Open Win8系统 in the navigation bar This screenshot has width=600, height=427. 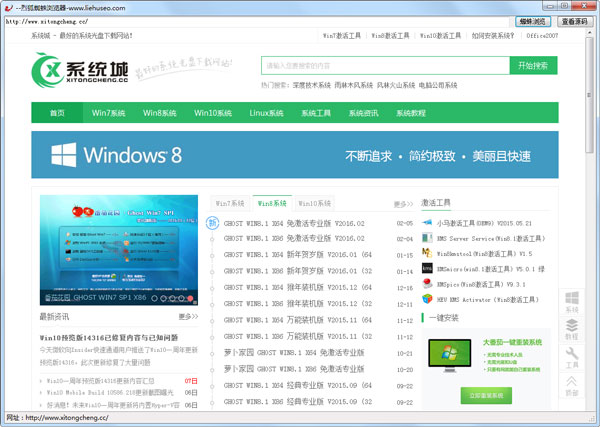[x=160, y=113]
